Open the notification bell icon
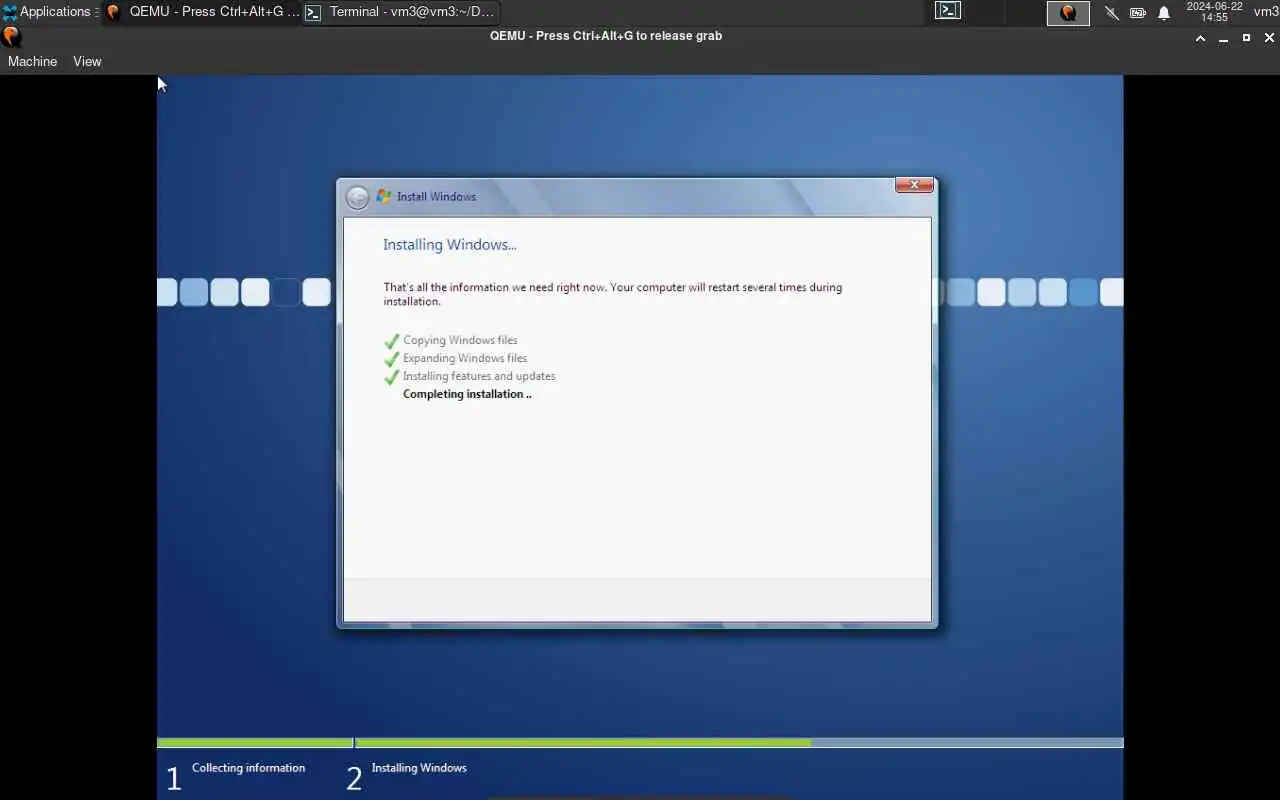This screenshot has height=800, width=1280. point(1164,13)
